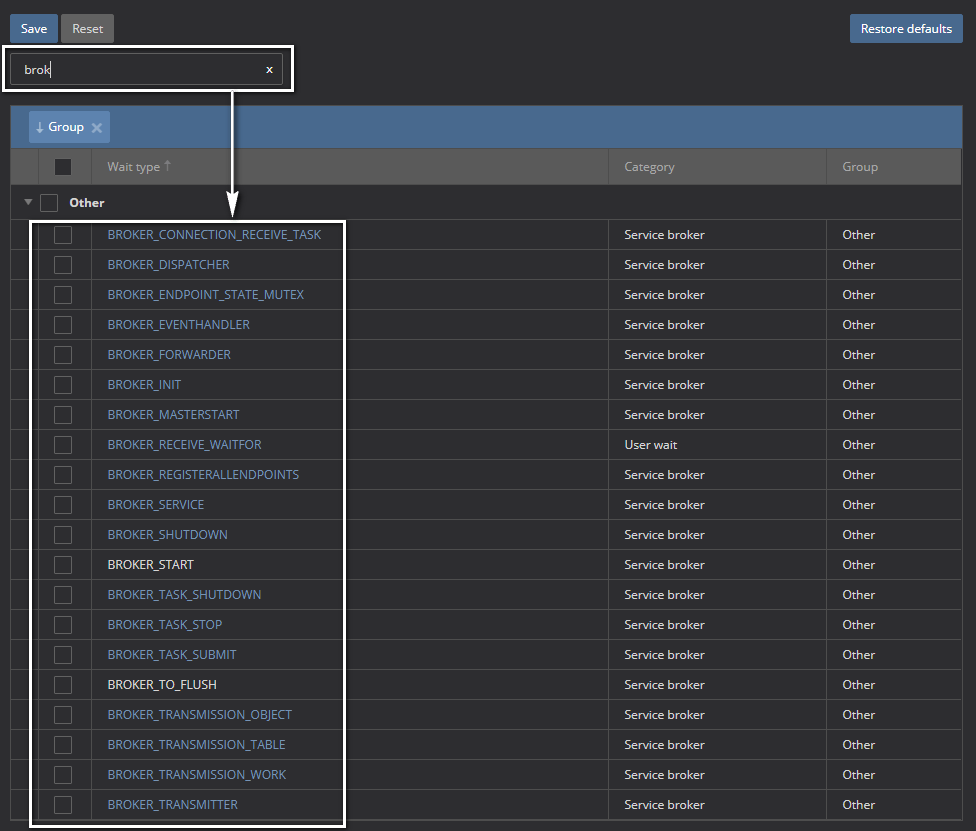Open the BROKER_TRANSMISSION_OBJECT link

pos(199,715)
